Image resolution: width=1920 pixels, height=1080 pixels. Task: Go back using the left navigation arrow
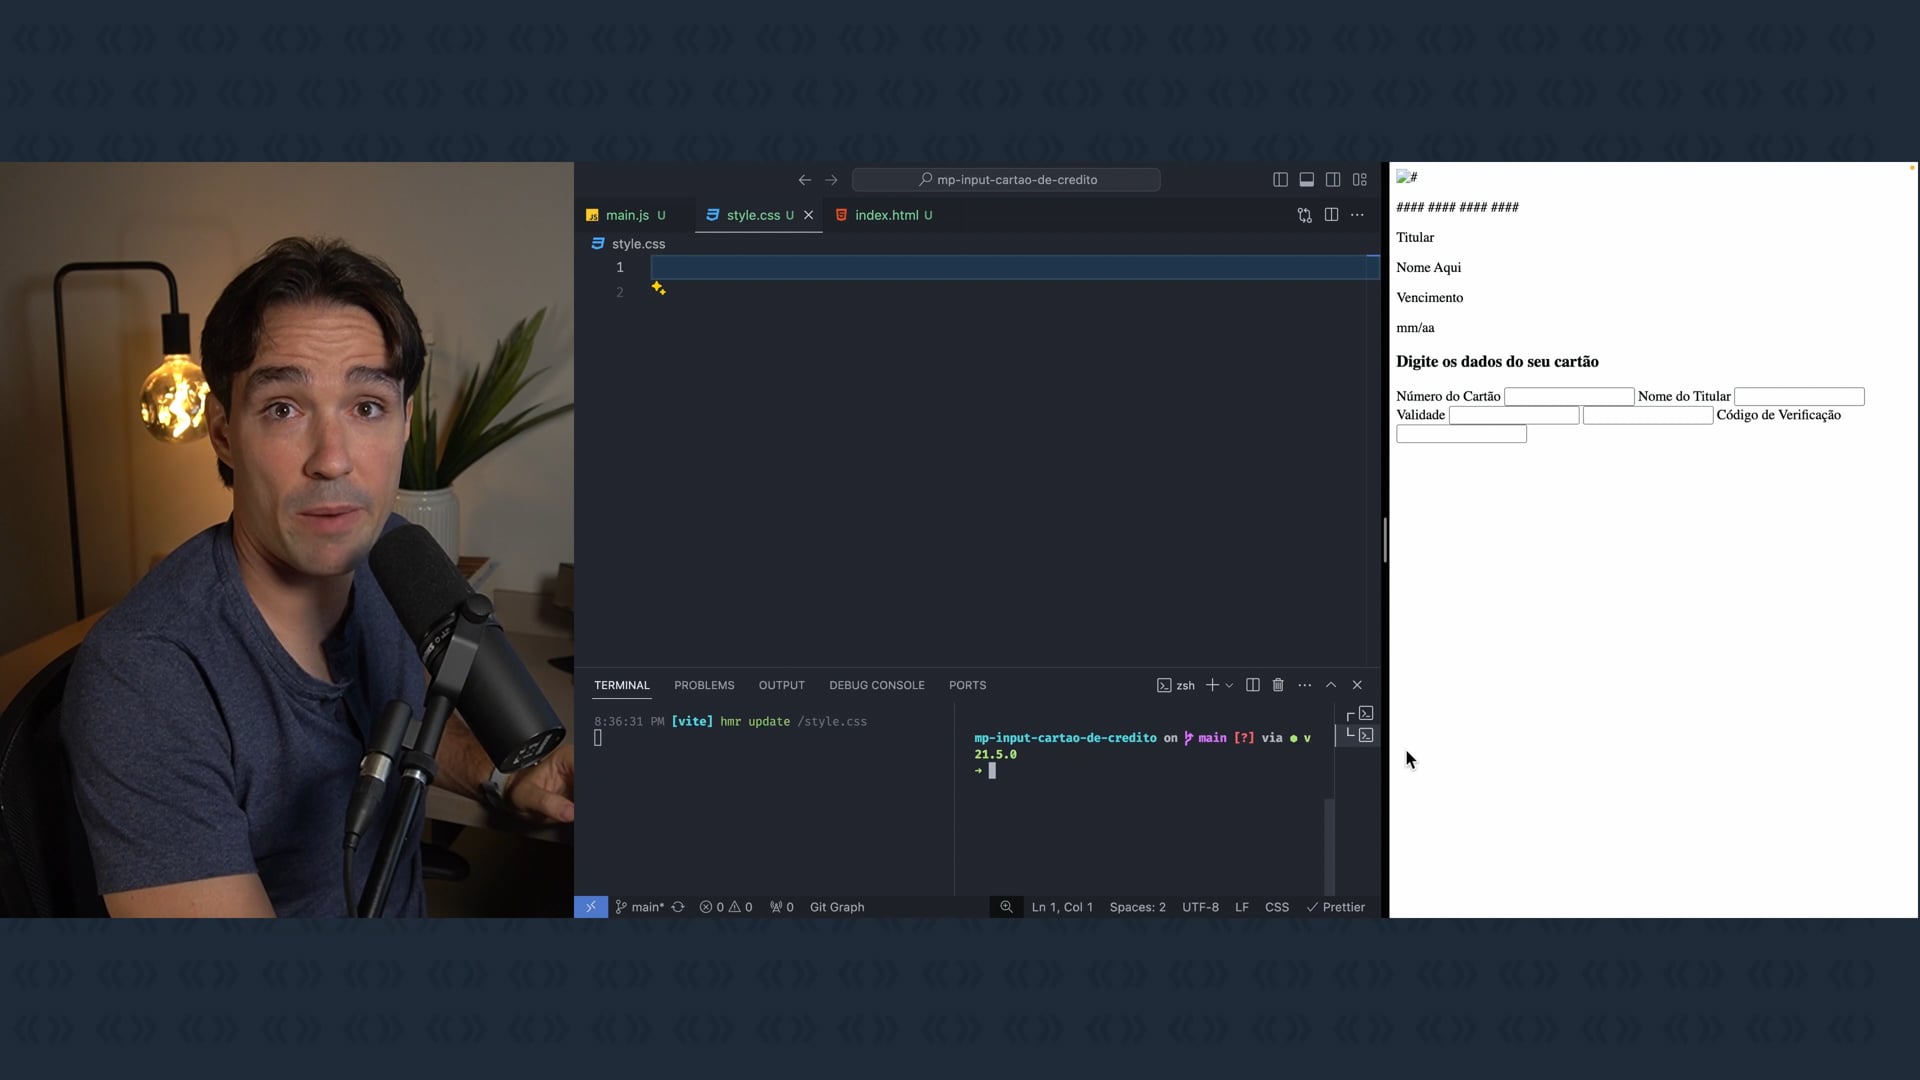click(x=804, y=180)
